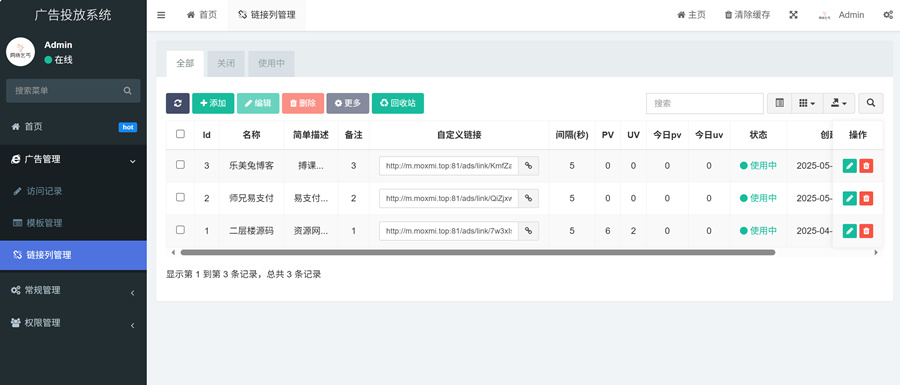This screenshot has height=385, width=900.
Task: Click the 名称 column header
Action: [251, 135]
